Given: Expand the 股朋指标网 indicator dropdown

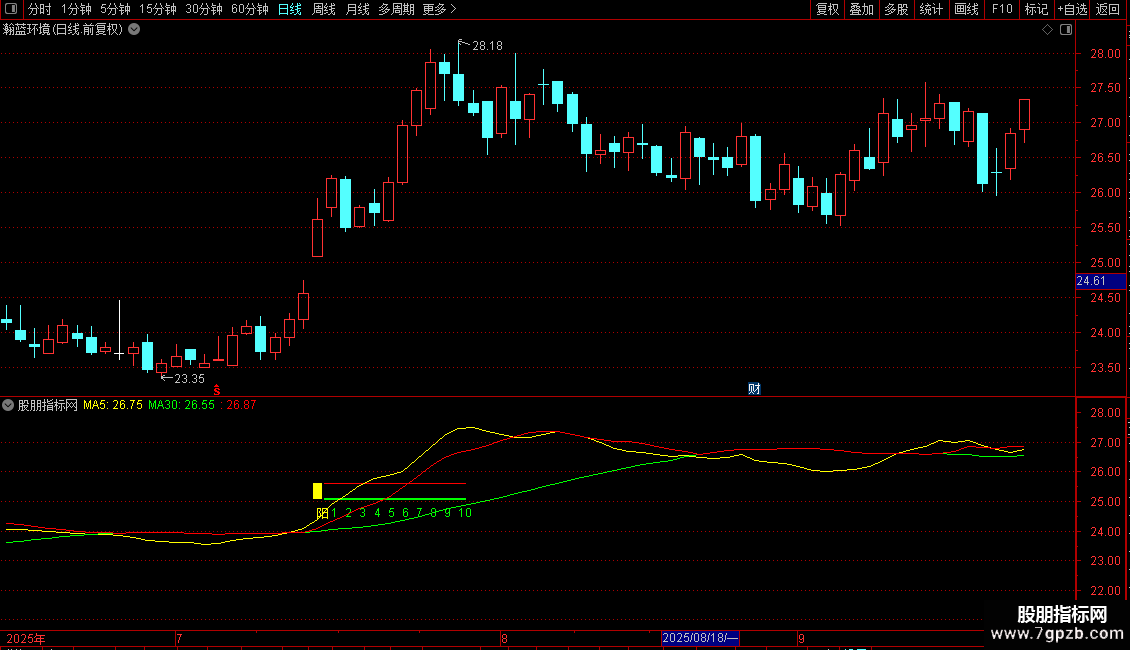Looking at the screenshot, I should coord(8,405).
